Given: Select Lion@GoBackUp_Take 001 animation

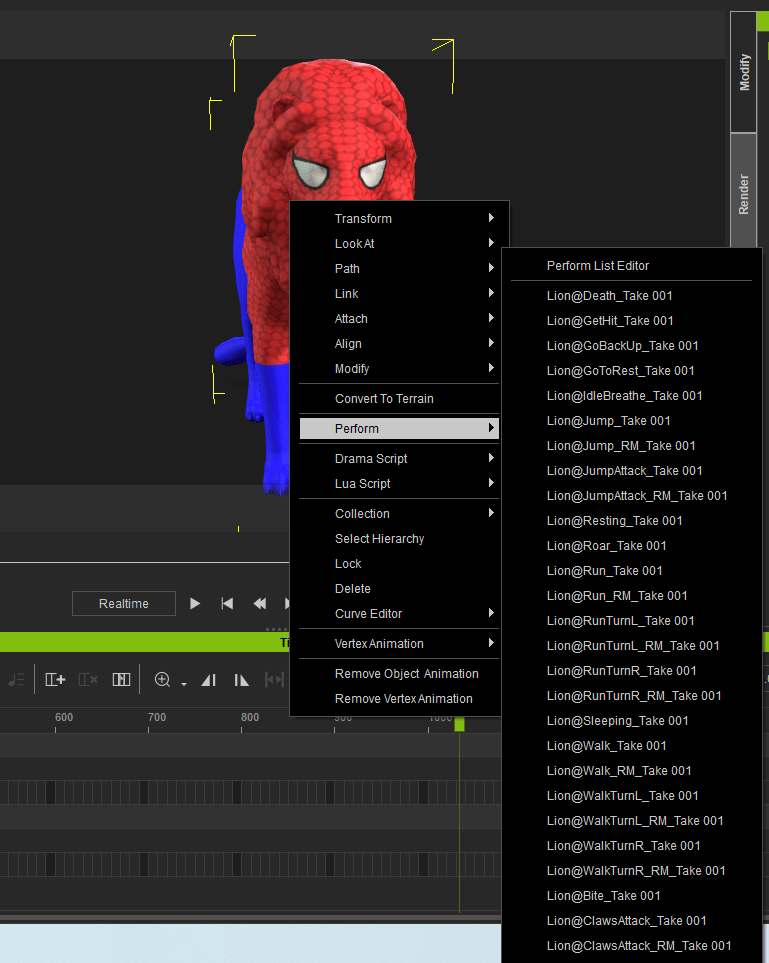Looking at the screenshot, I should point(631,346).
